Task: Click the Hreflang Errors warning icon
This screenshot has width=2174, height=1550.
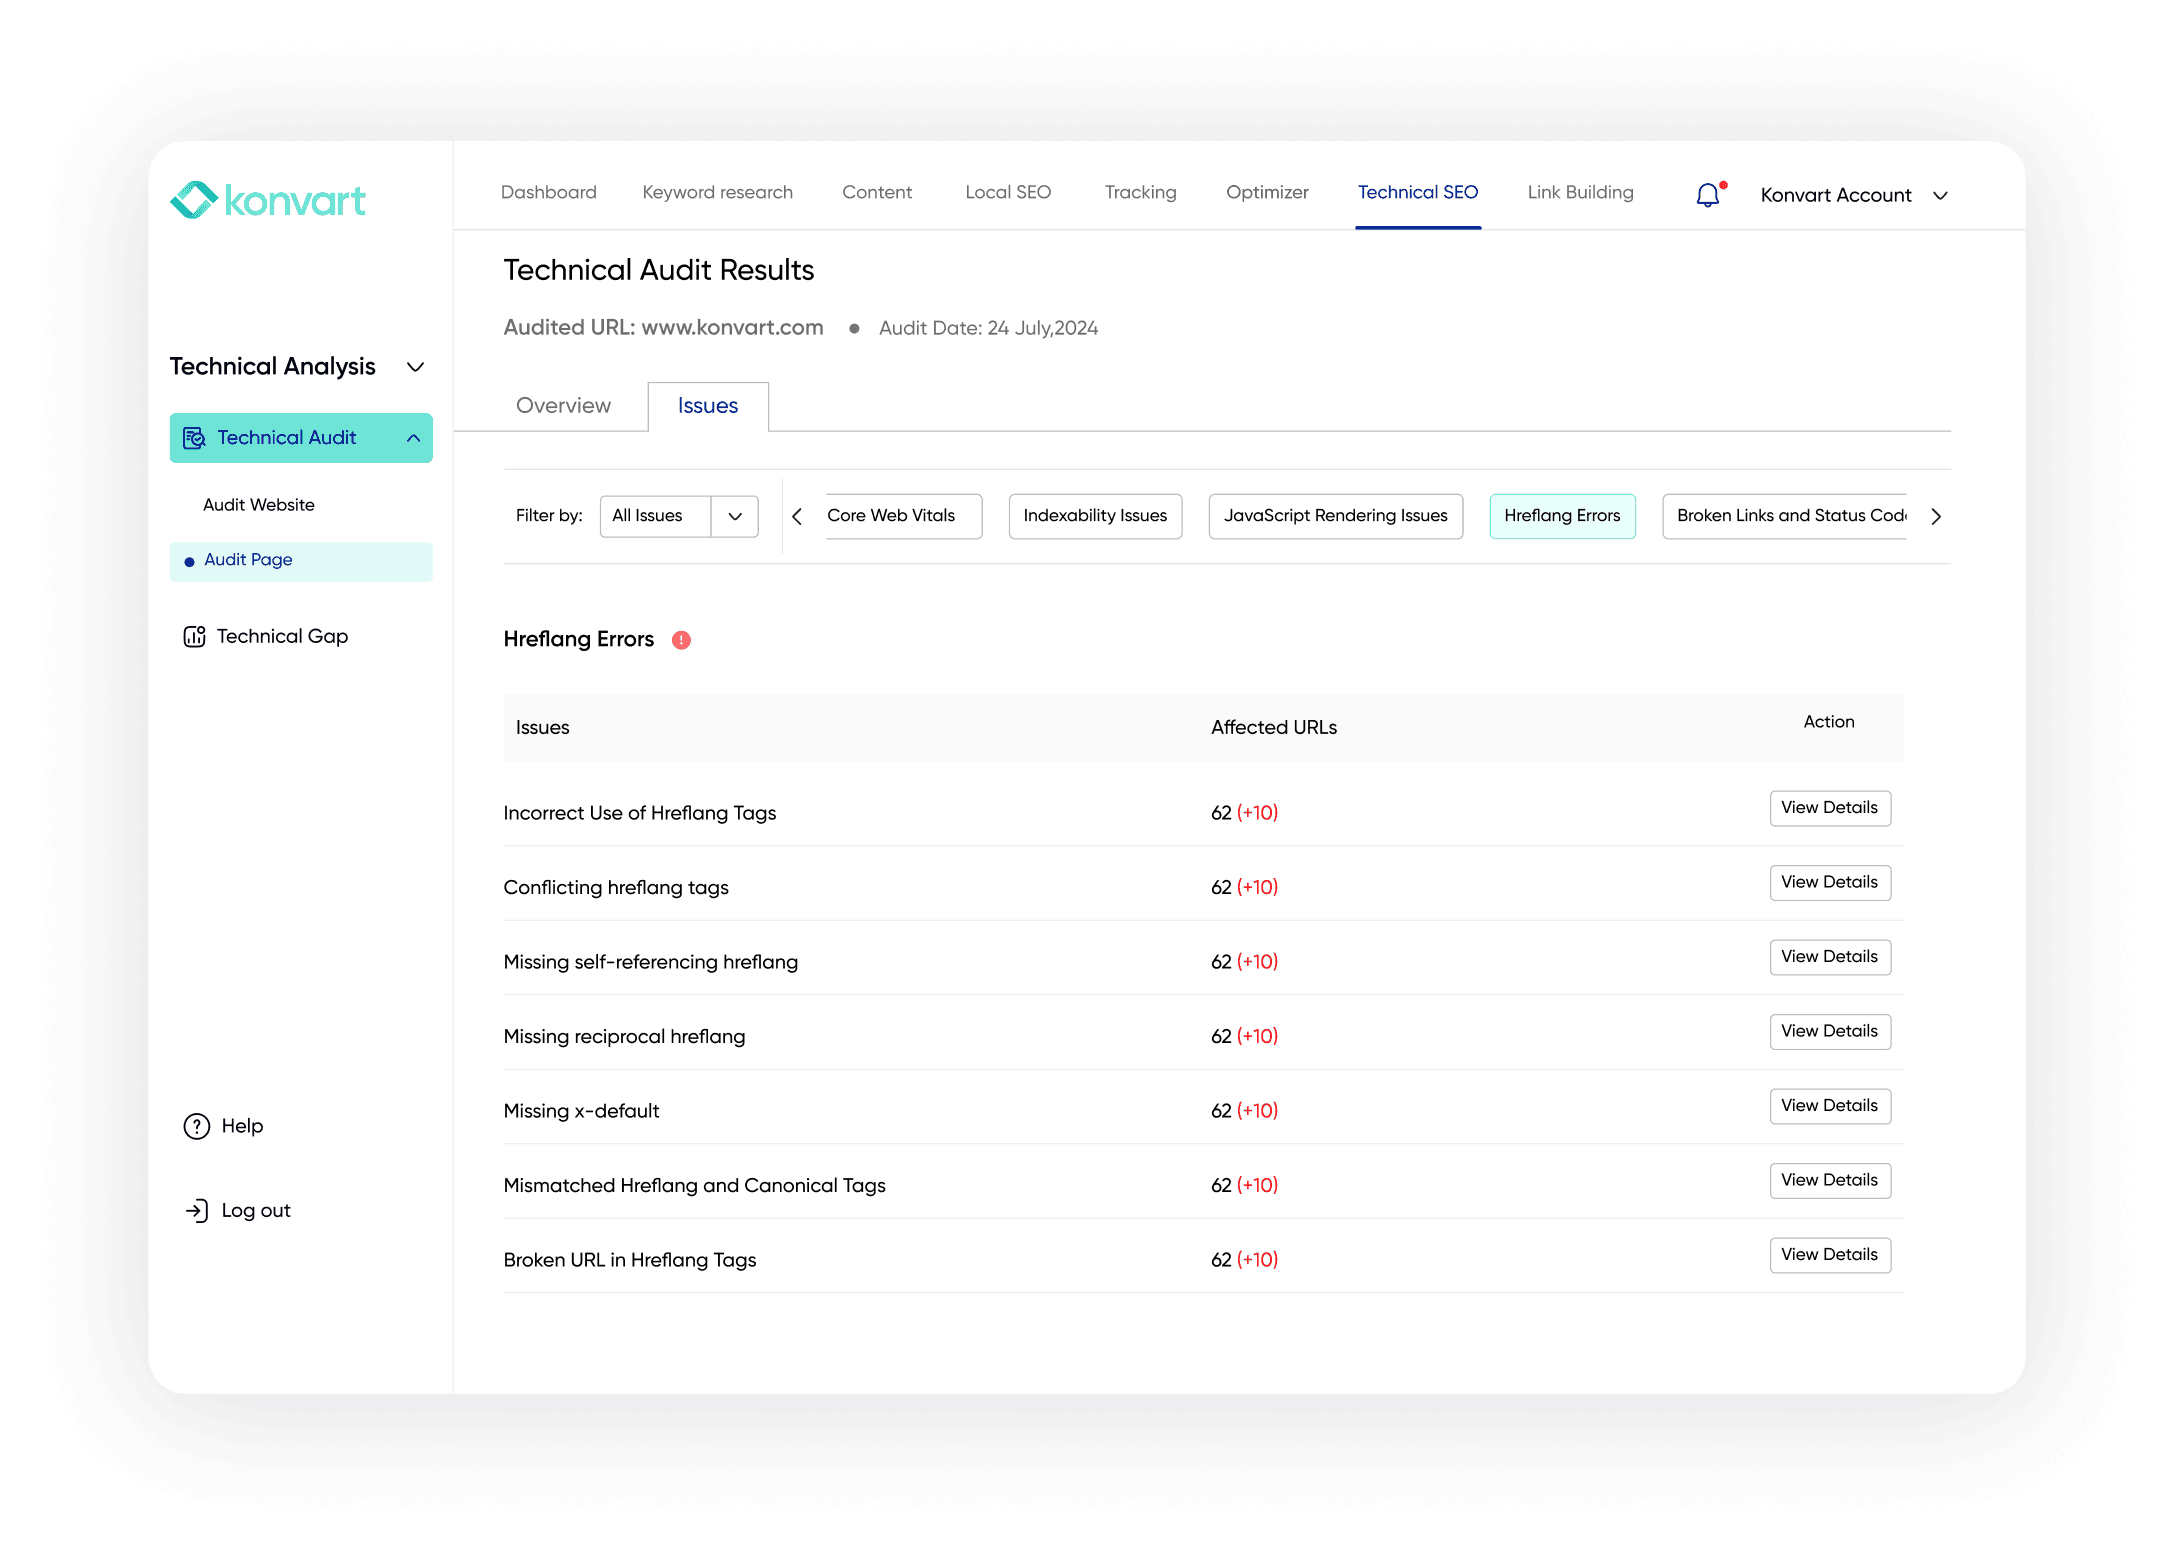Action: [x=681, y=640]
